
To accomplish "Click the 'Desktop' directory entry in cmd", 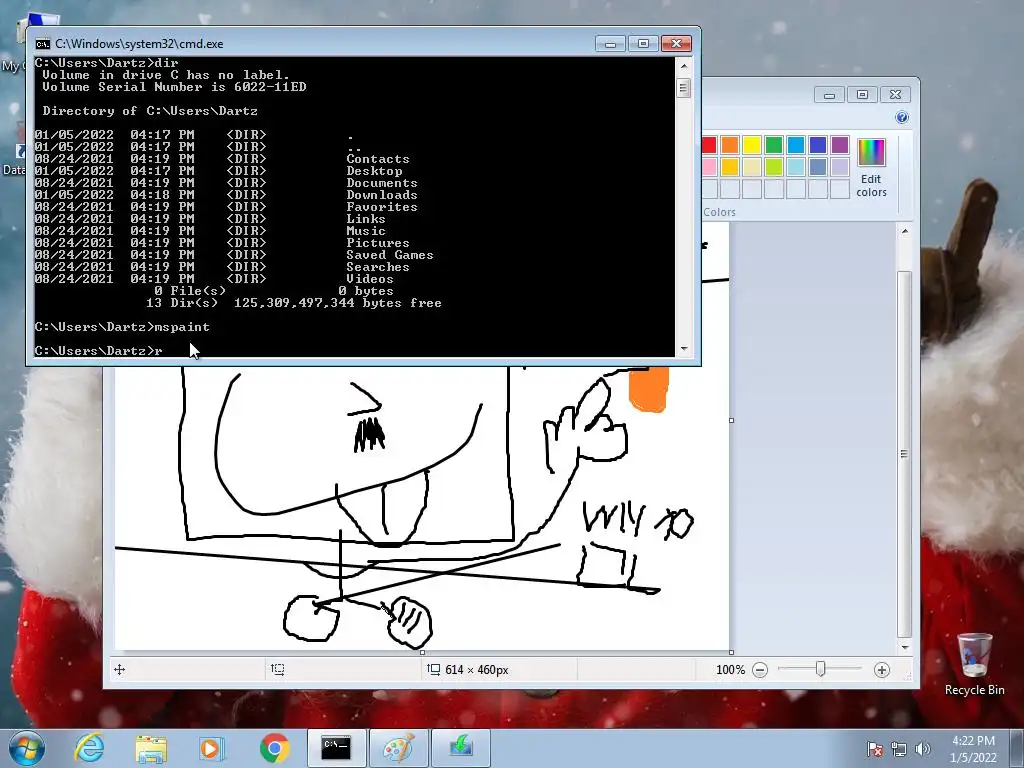I will coord(374,171).
